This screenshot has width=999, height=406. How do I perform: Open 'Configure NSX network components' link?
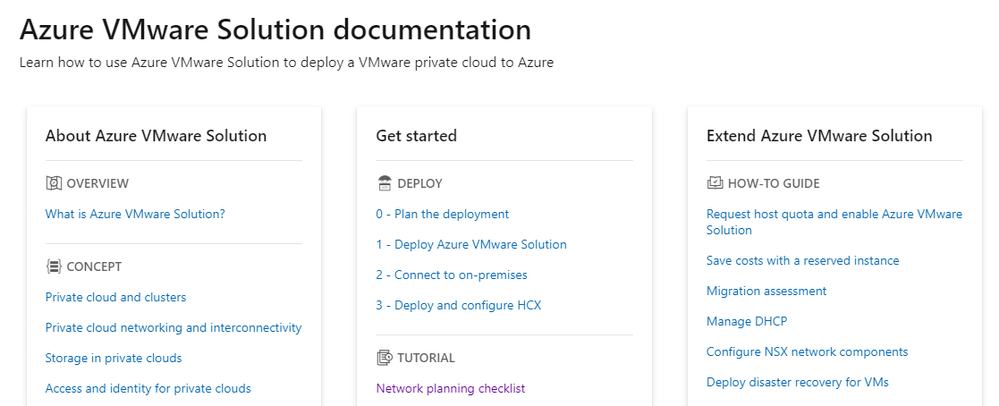[807, 352]
